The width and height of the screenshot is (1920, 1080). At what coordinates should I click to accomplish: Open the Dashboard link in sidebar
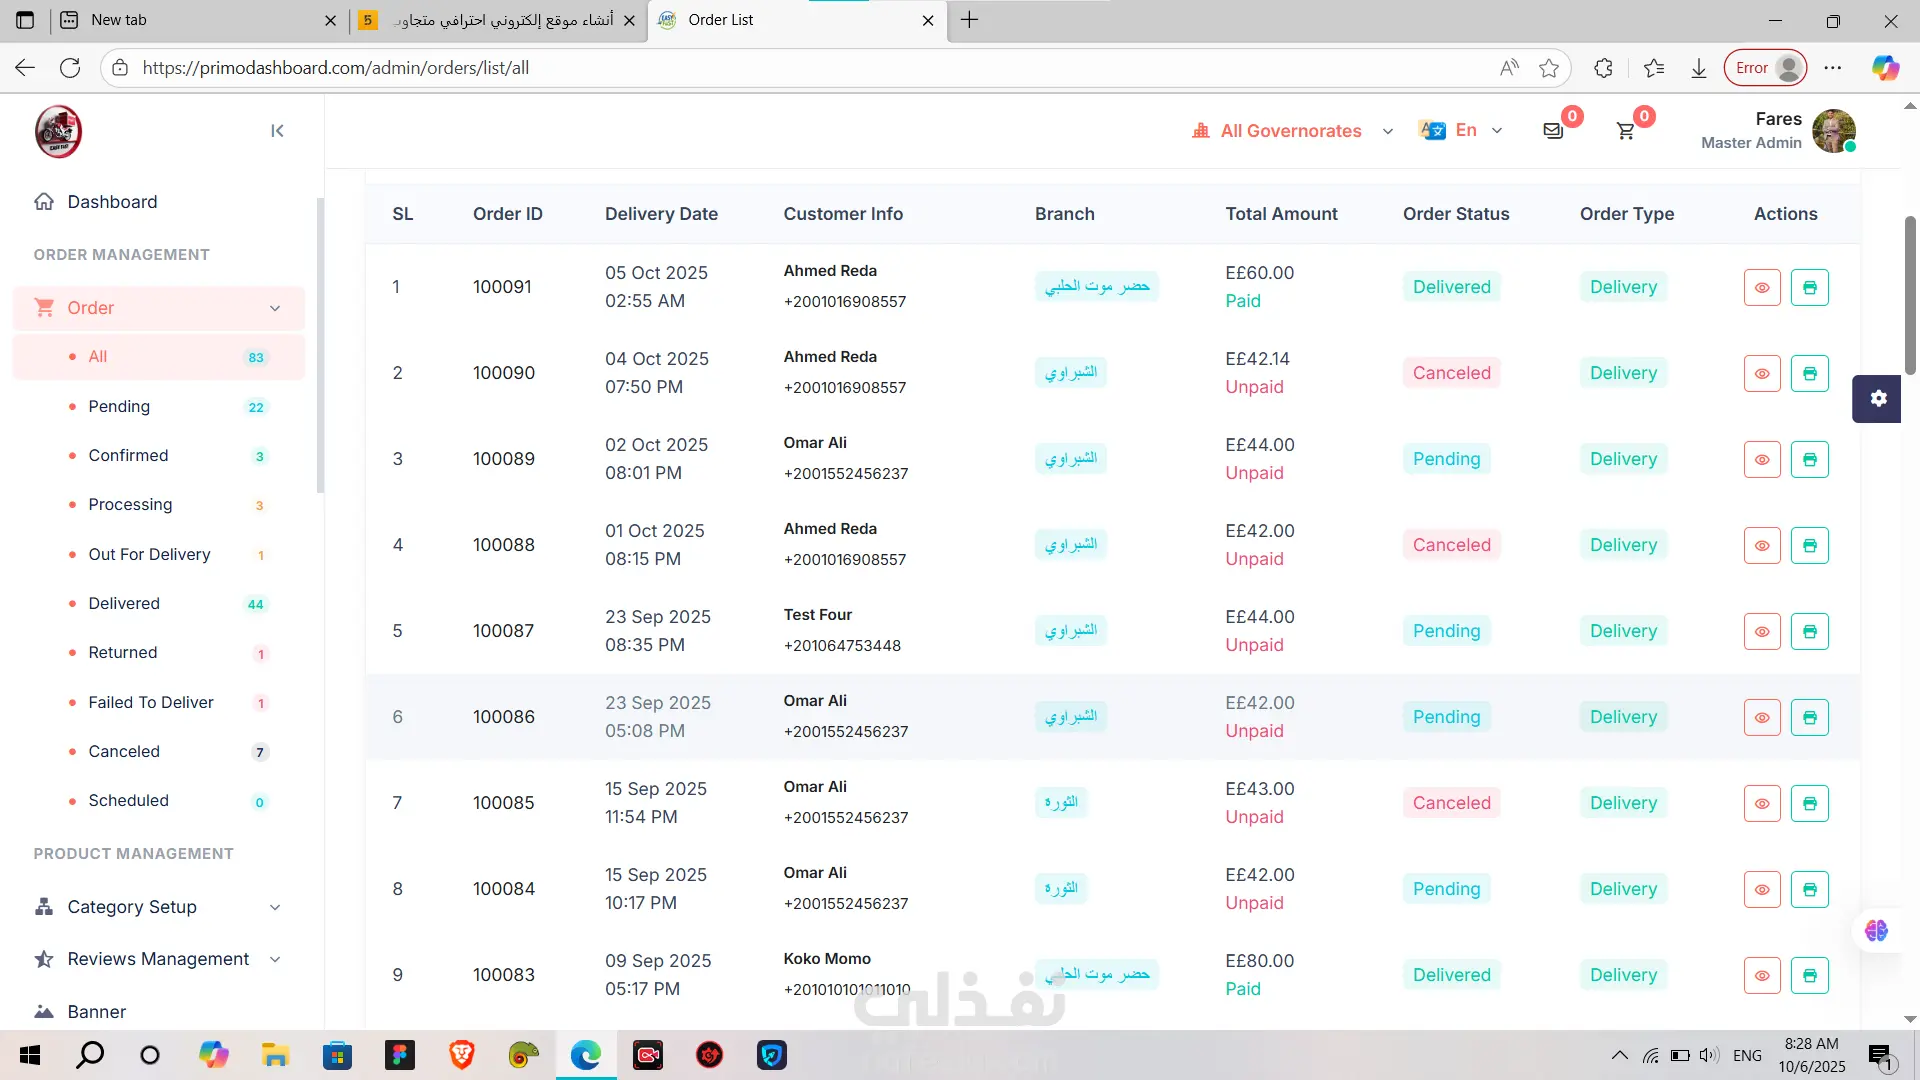112,202
